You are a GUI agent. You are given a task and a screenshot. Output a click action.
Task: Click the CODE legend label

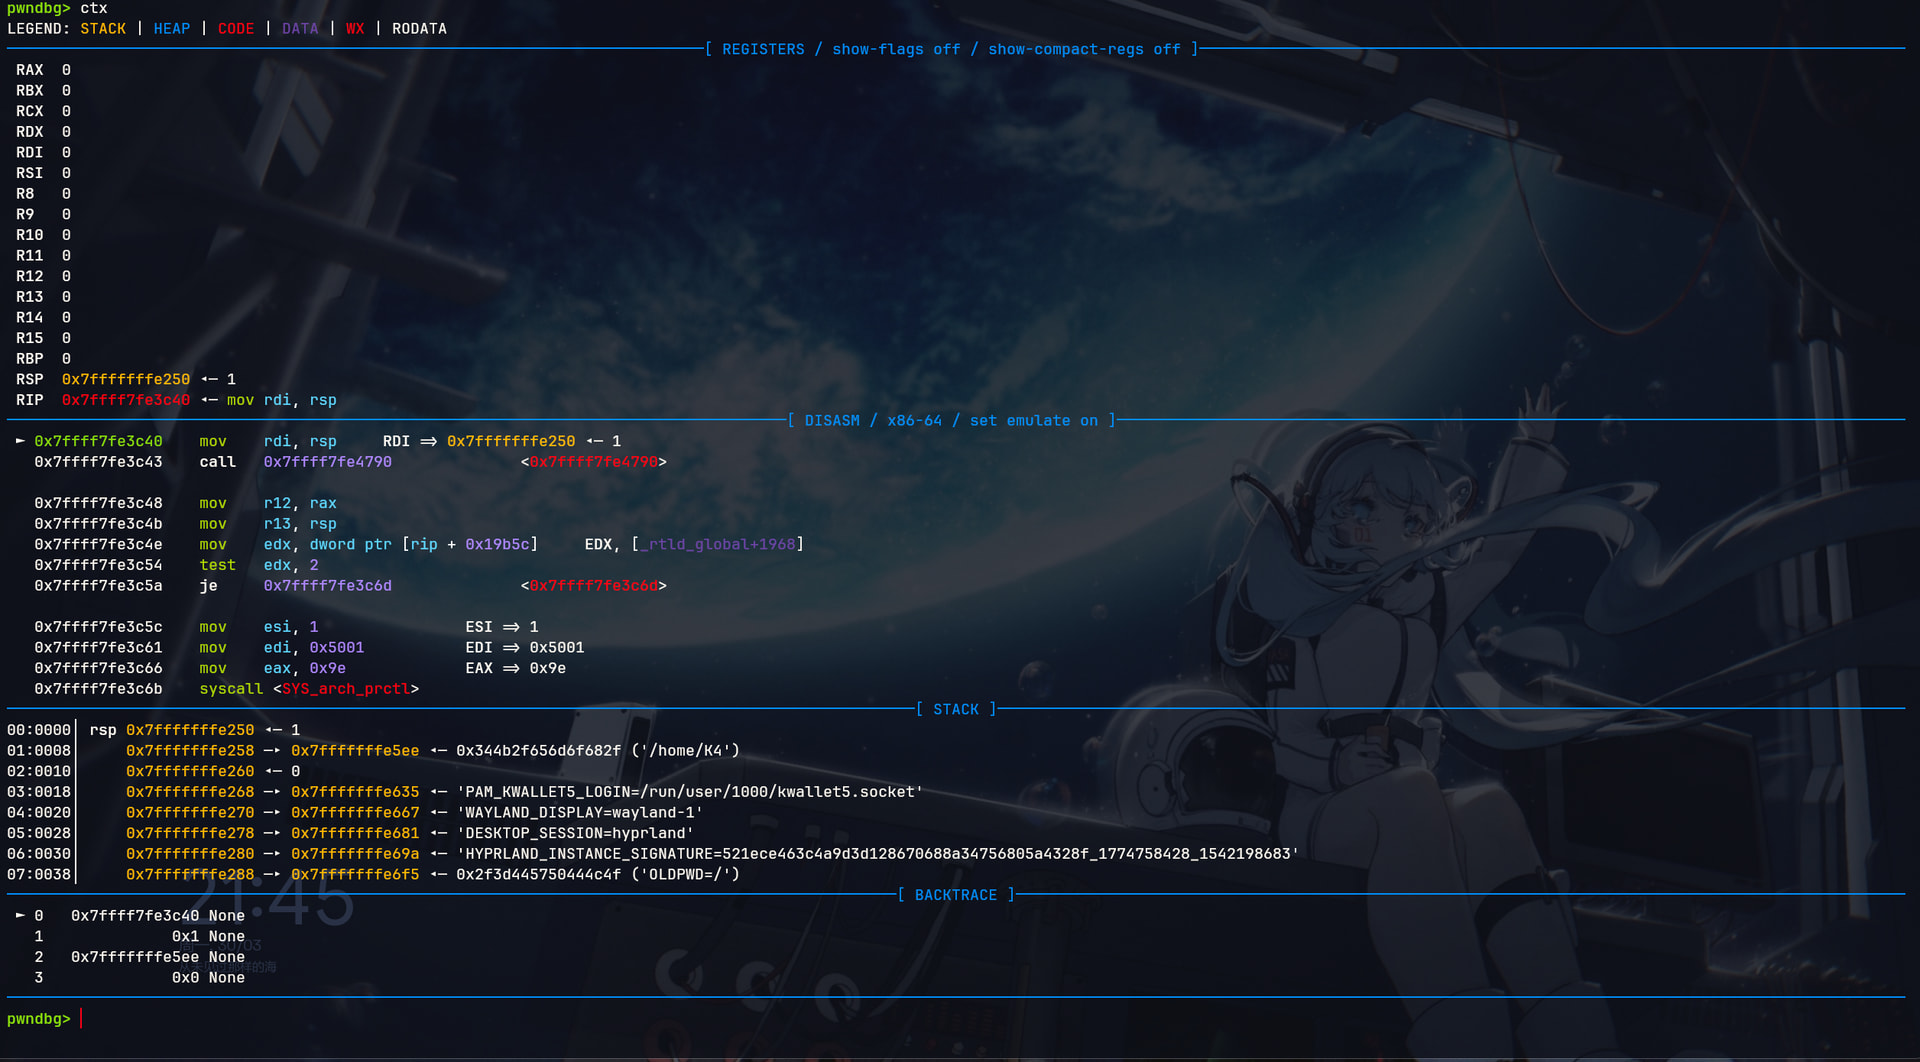tap(236, 29)
